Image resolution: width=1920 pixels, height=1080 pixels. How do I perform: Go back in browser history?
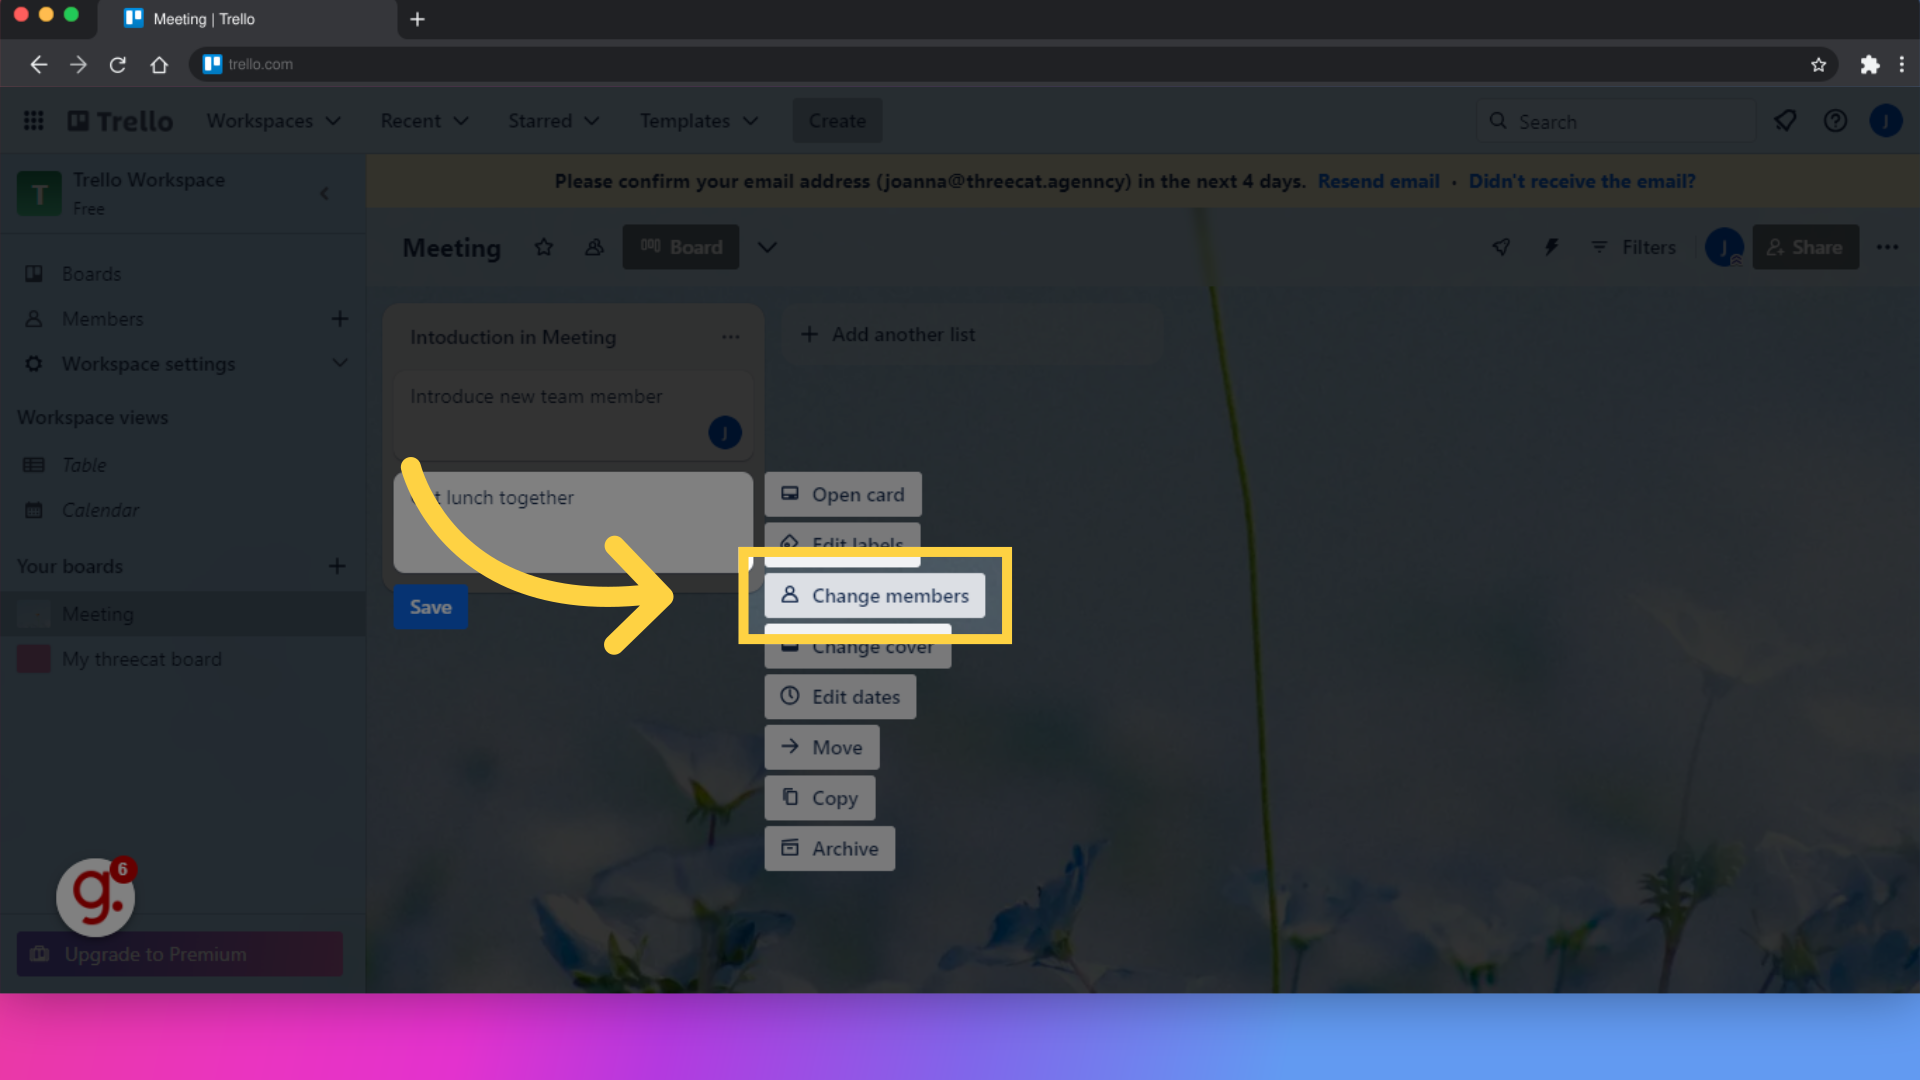[38, 65]
